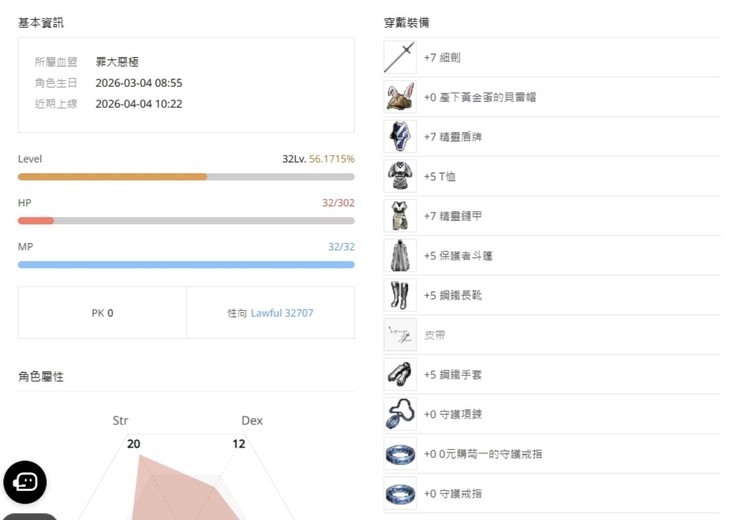Image resolution: width=750 pixels, height=520 pixels.
Task: Click the red HP bar
Action: 36,220
